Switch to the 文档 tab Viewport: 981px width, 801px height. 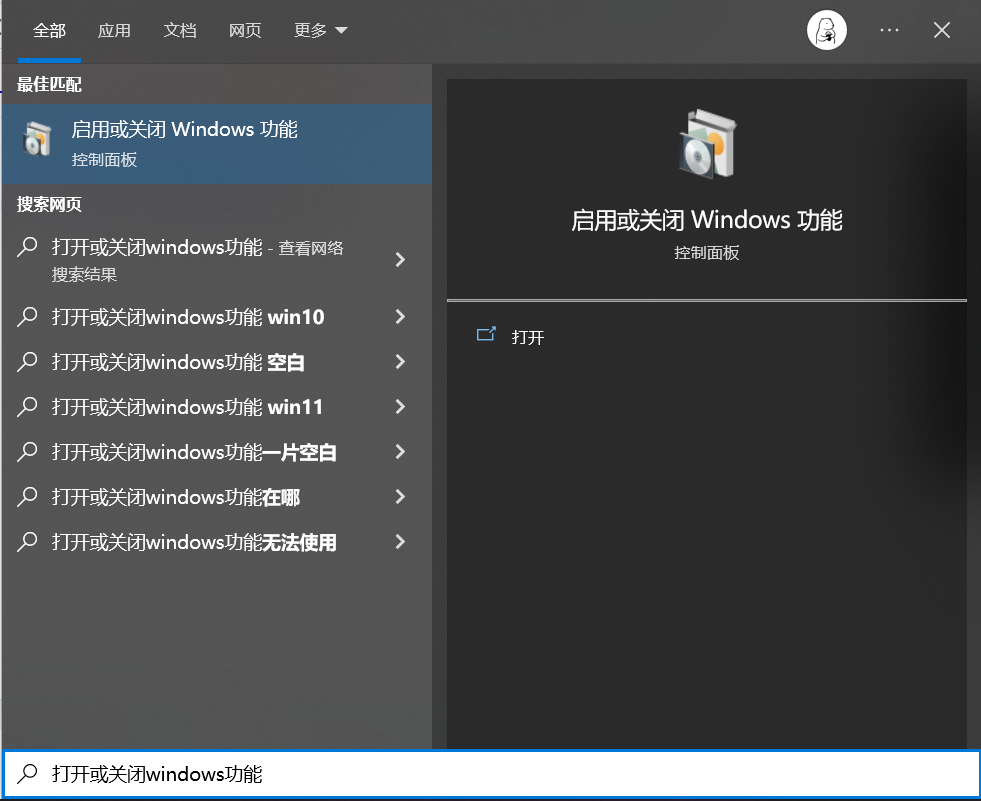180,31
